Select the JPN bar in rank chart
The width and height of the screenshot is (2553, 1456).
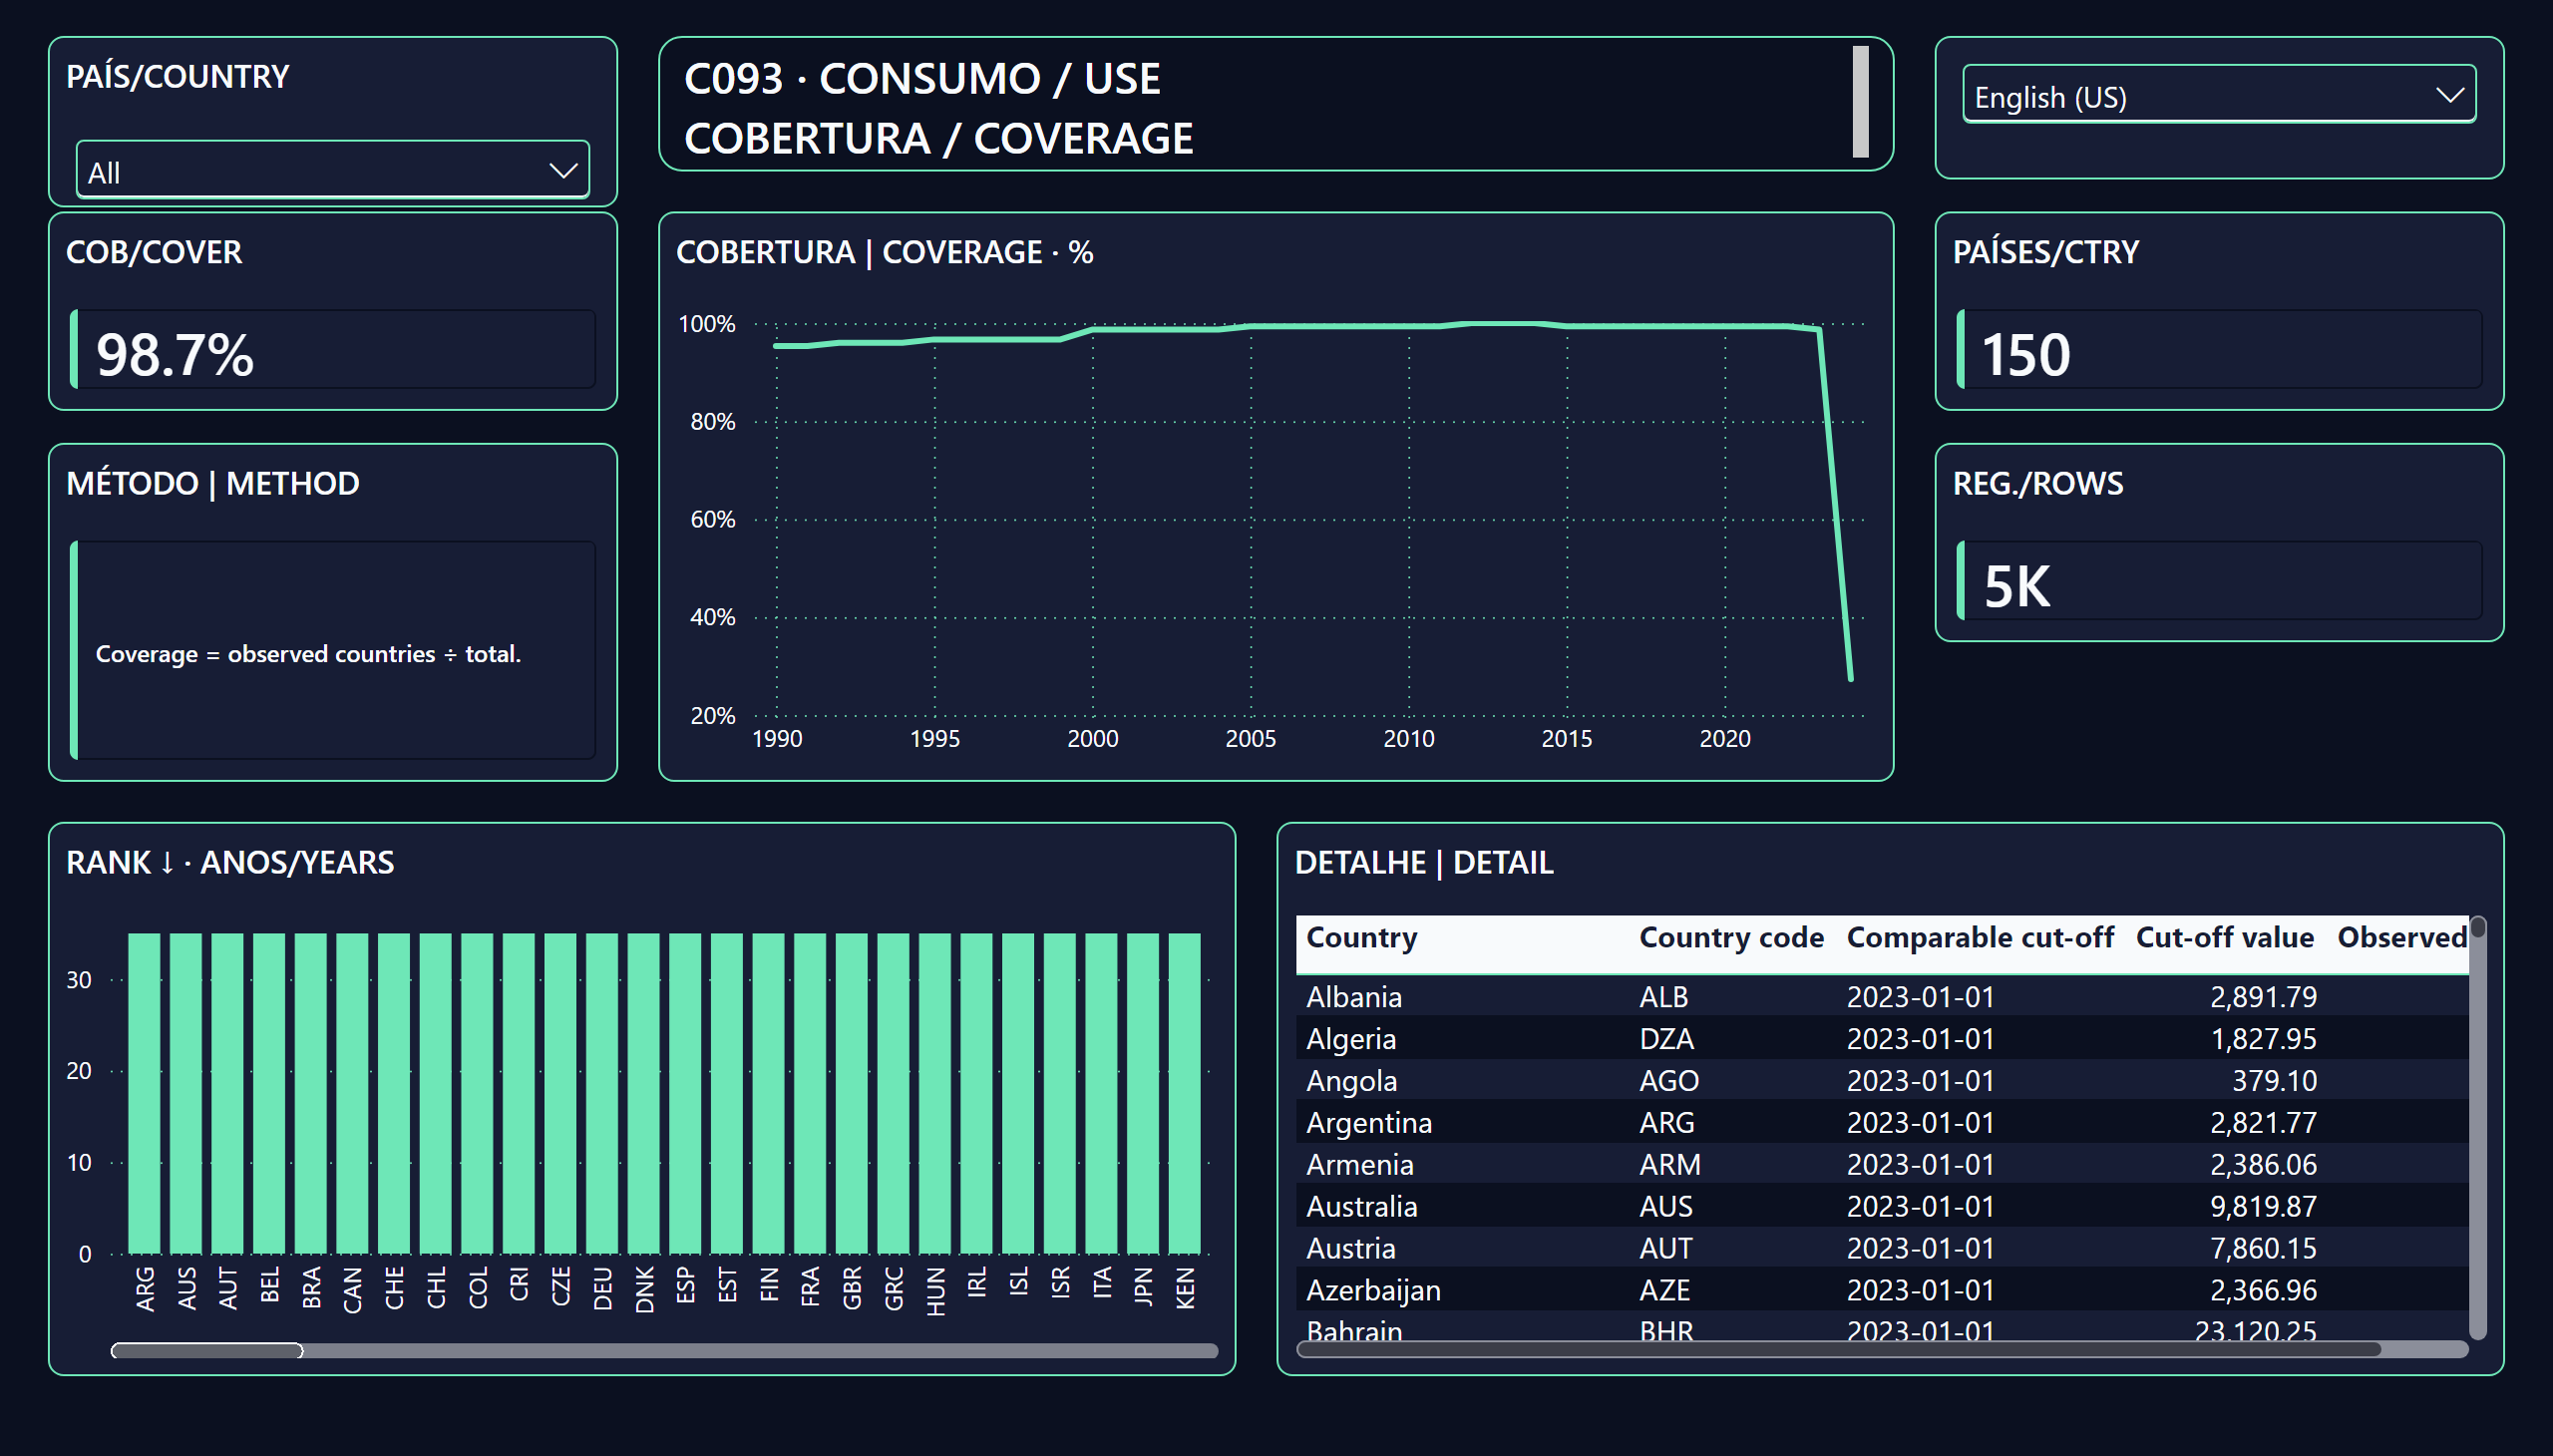pos(1143,1093)
